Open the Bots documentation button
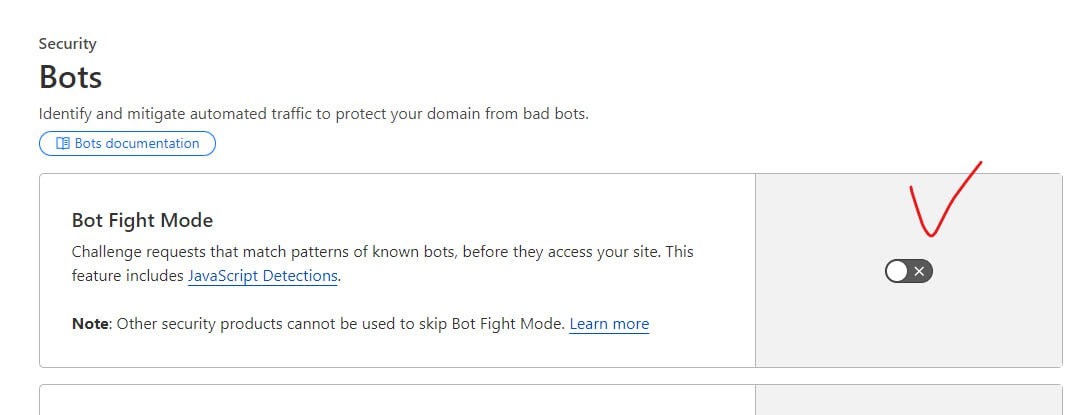1071x415 pixels. [x=127, y=144]
